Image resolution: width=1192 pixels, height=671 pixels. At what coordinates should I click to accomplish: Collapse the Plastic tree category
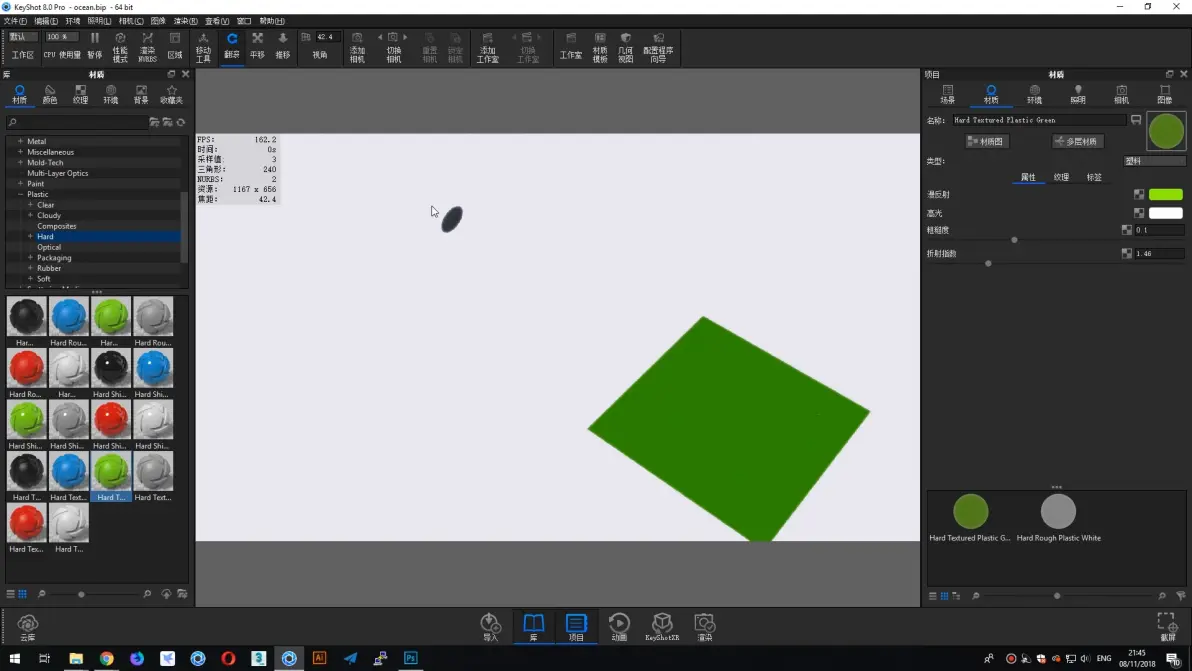click(x=21, y=195)
